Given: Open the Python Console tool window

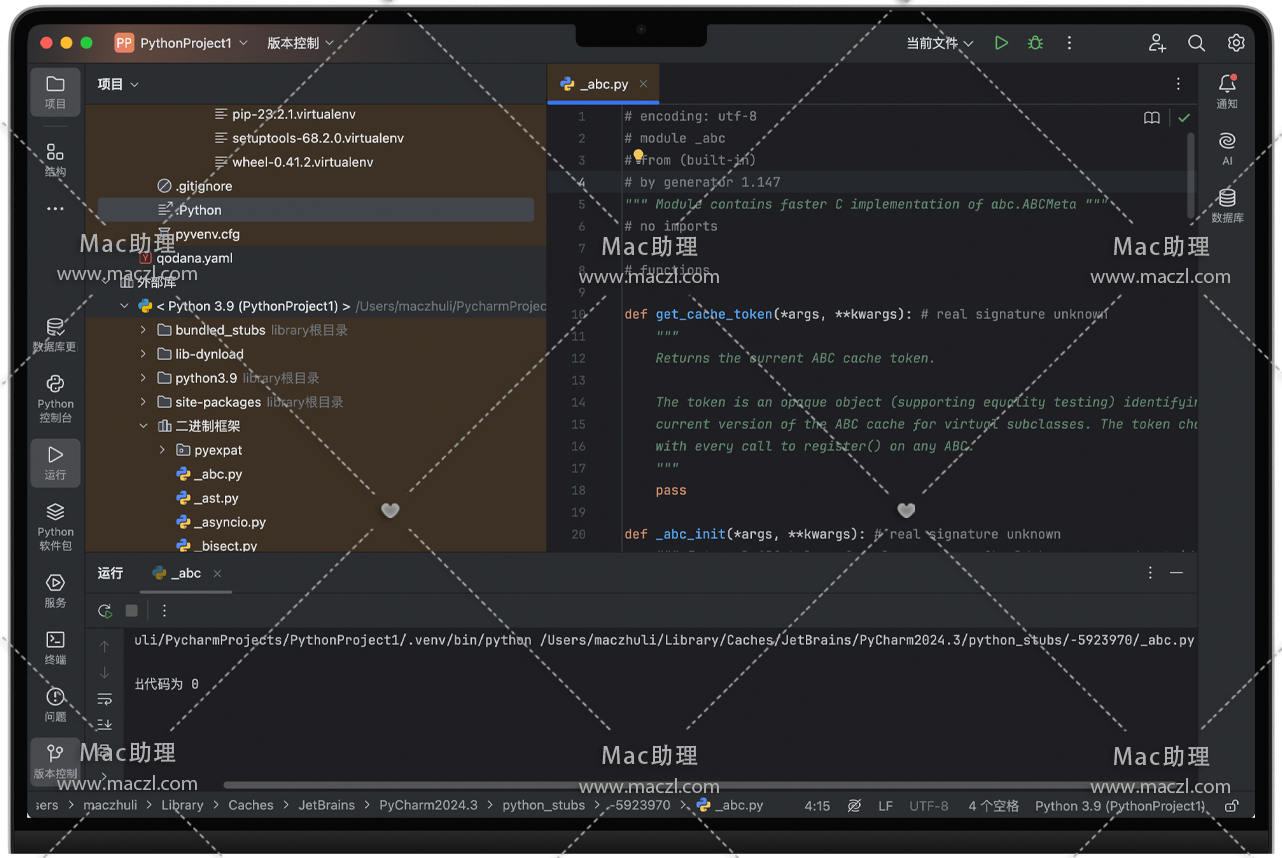Looking at the screenshot, I should click(x=56, y=396).
